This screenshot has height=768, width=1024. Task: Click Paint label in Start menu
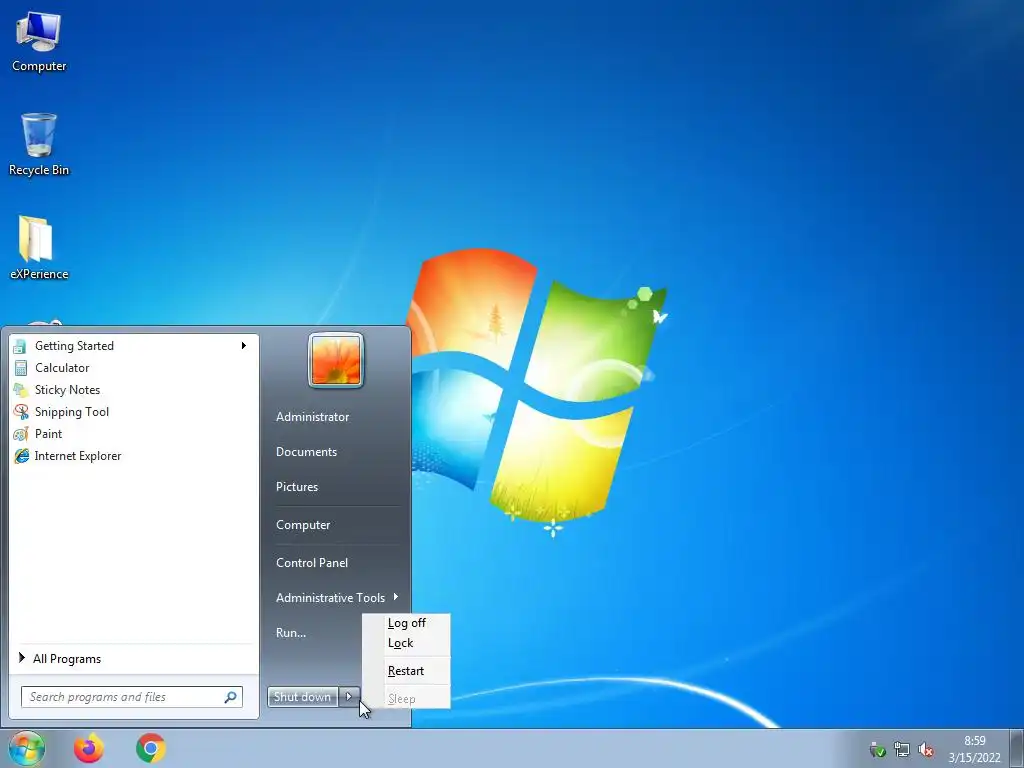(x=48, y=434)
